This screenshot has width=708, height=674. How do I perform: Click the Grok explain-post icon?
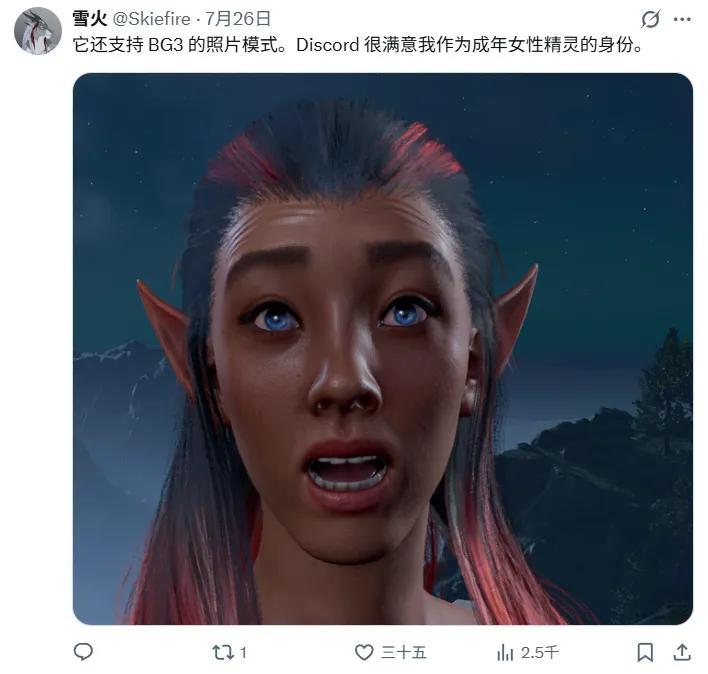[x=651, y=19]
